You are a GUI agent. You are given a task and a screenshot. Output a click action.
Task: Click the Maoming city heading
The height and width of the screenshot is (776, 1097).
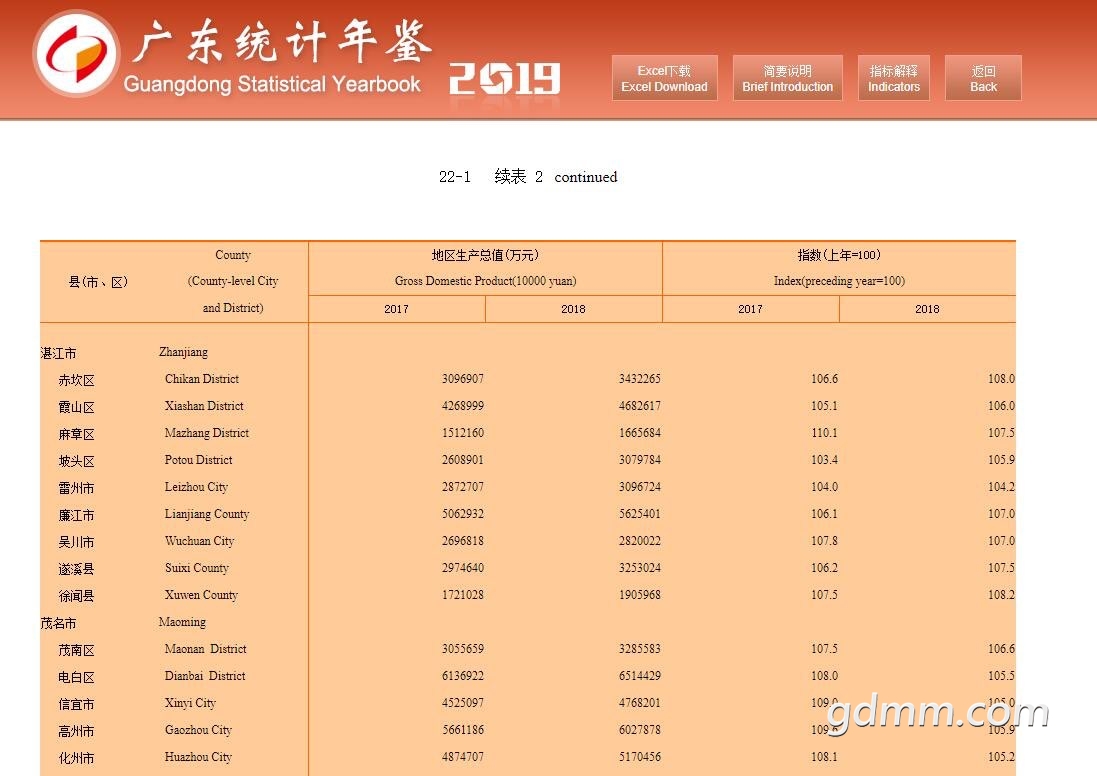(182, 622)
